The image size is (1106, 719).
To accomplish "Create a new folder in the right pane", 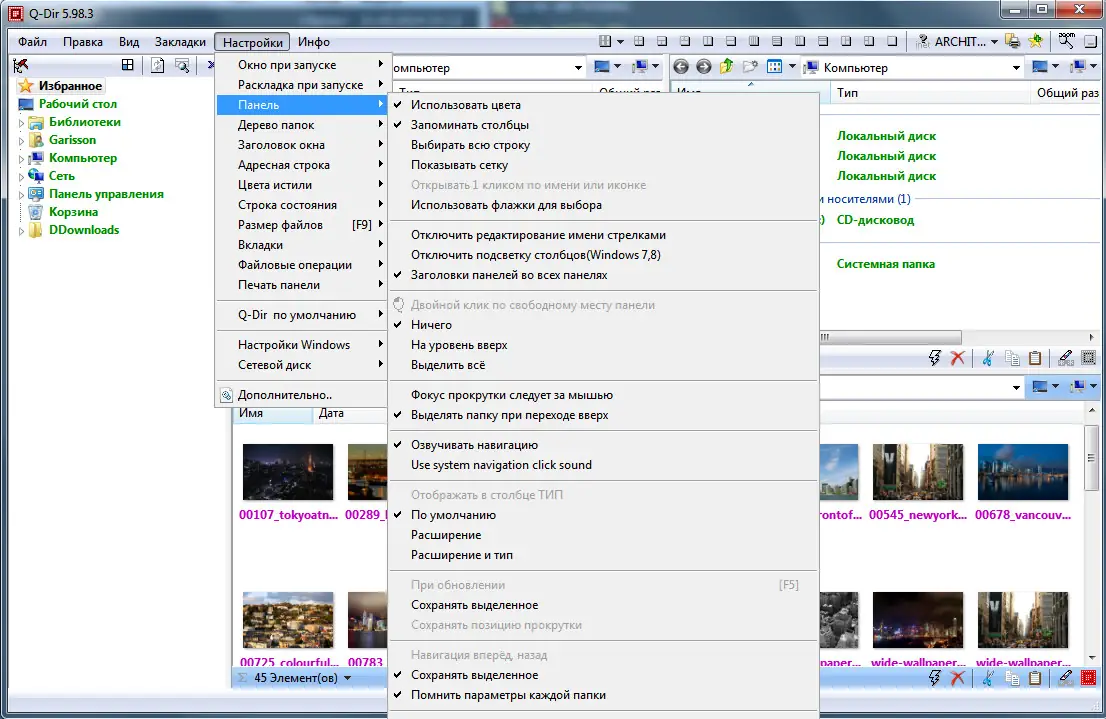I will [750, 67].
